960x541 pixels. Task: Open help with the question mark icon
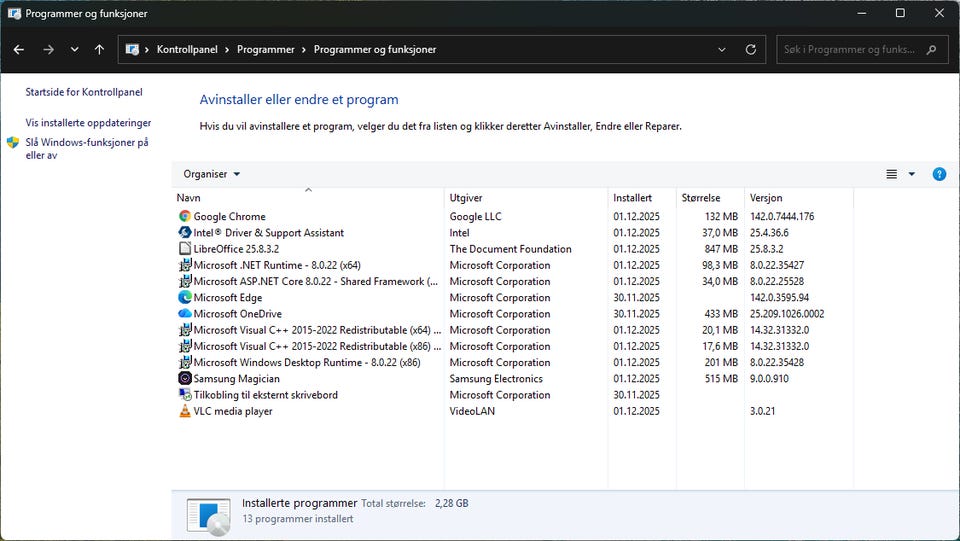coord(939,174)
